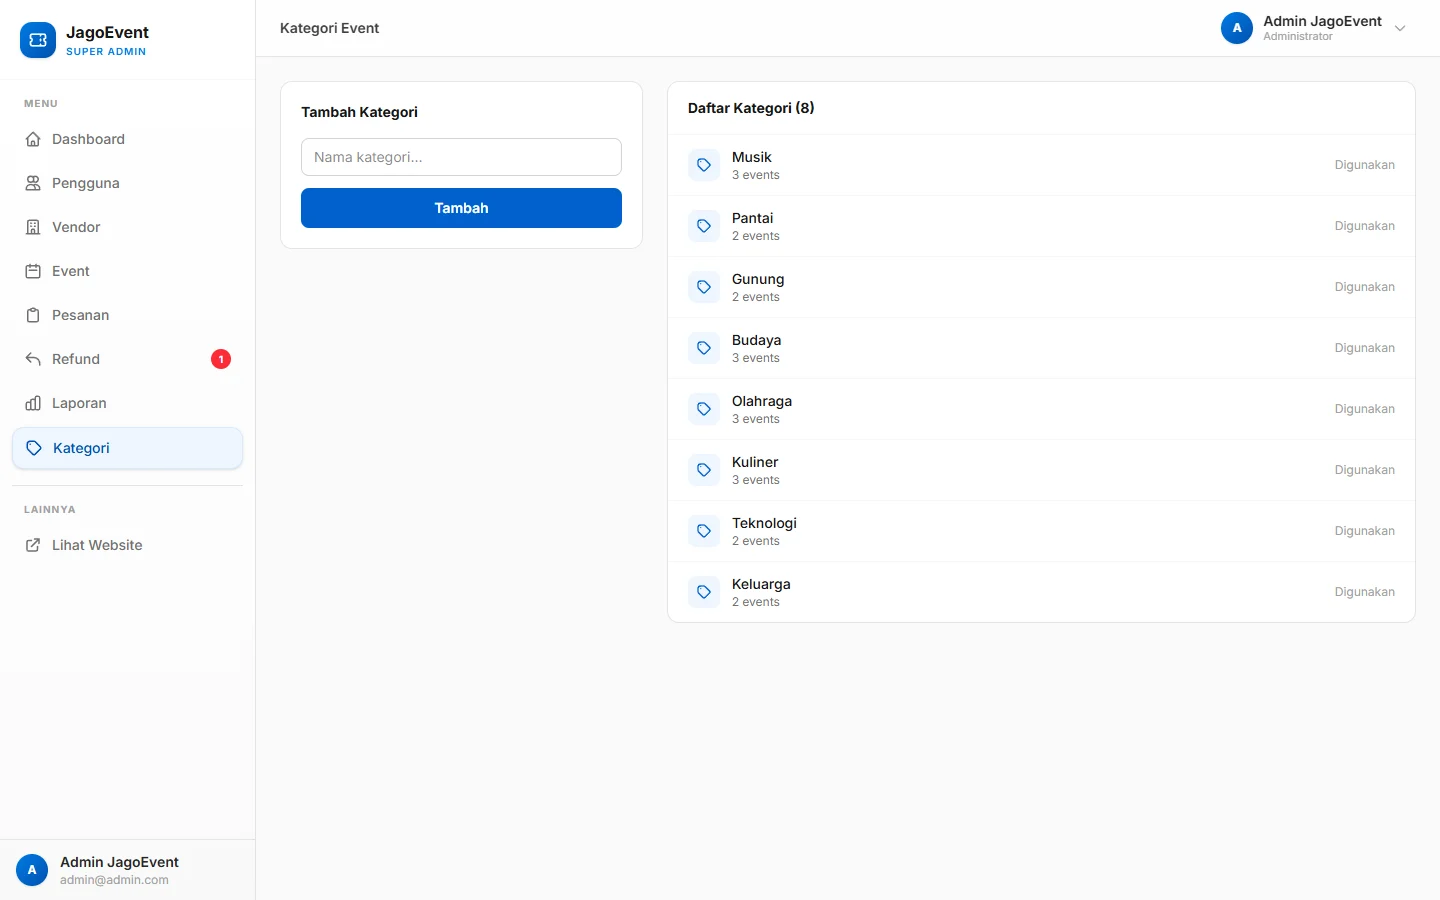Viewport: 1440px width, 900px height.
Task: Click Digunakan label on Kuliner row
Action: click(x=1364, y=470)
